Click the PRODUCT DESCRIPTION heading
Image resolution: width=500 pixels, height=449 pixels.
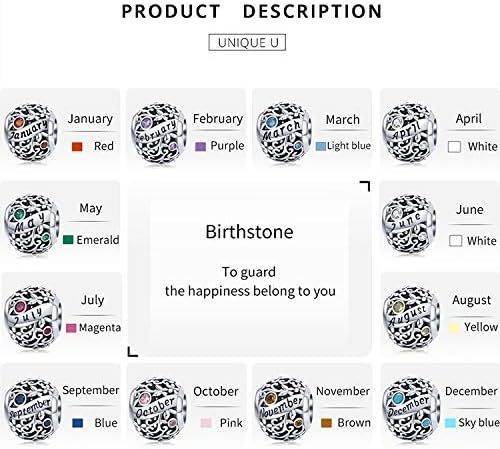point(252,11)
